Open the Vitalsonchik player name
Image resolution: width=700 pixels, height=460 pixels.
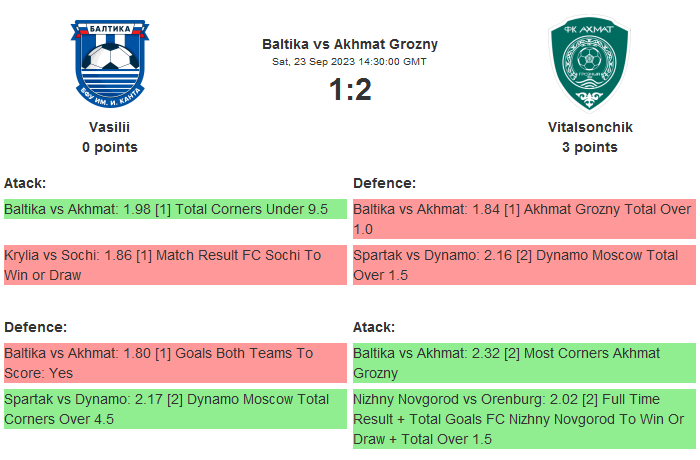click(590, 127)
